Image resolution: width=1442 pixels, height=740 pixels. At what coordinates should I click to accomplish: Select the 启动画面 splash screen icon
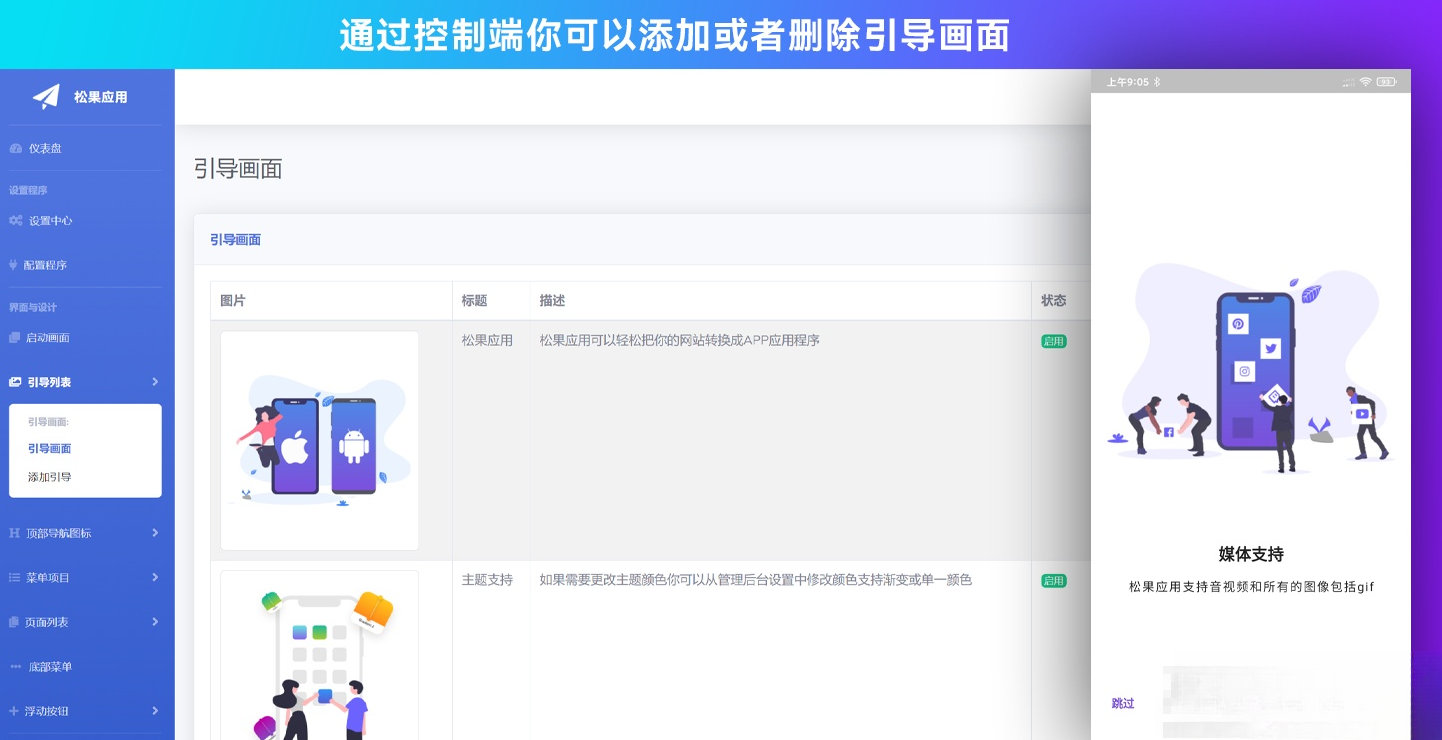coord(14,338)
